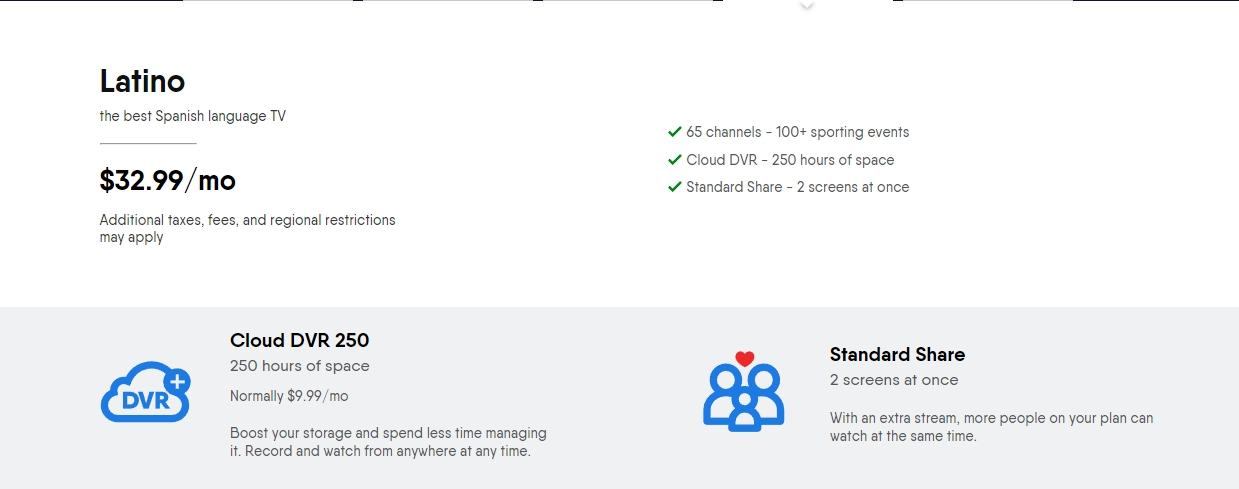Click the Cloud DVR plus icon
1239x489 pixels.
click(146, 391)
